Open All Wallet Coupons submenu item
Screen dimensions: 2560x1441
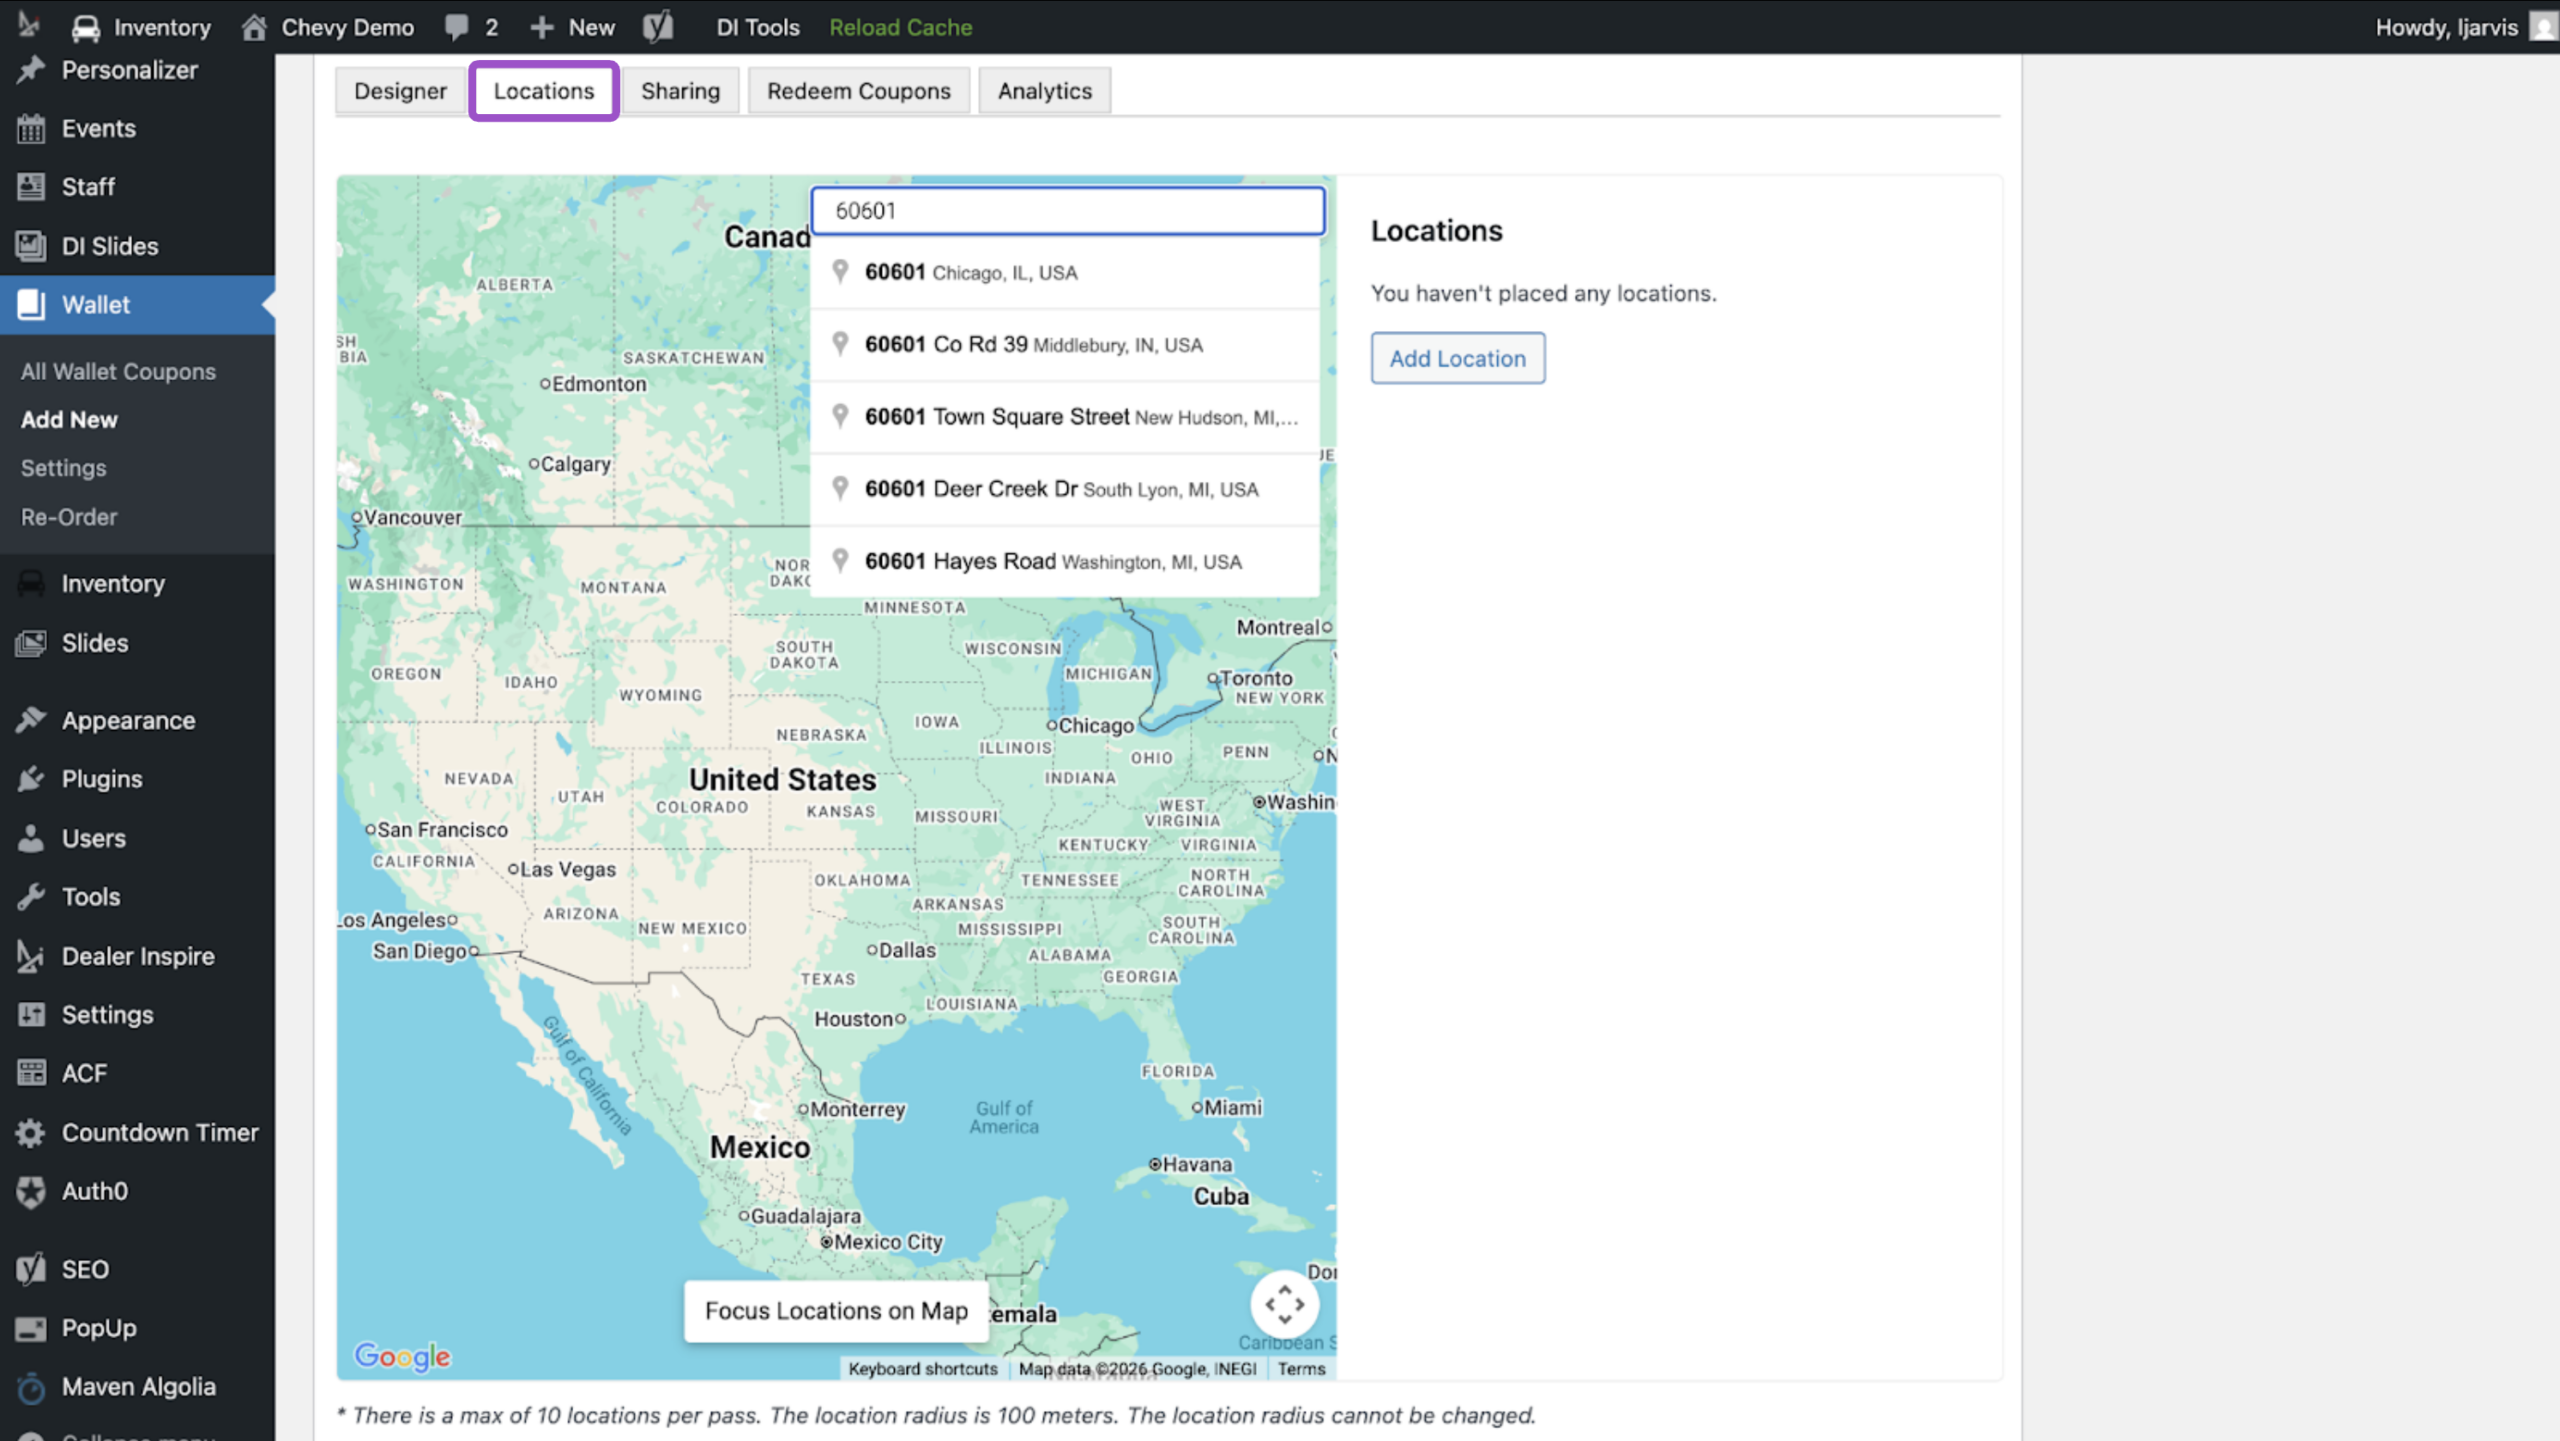(118, 371)
